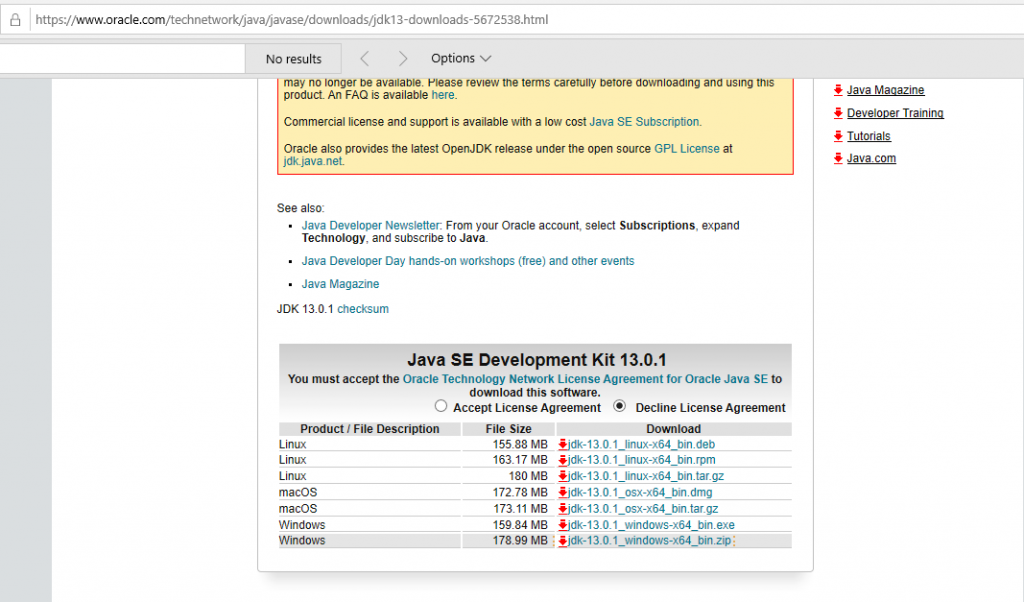Click the Download column header

(x=673, y=429)
